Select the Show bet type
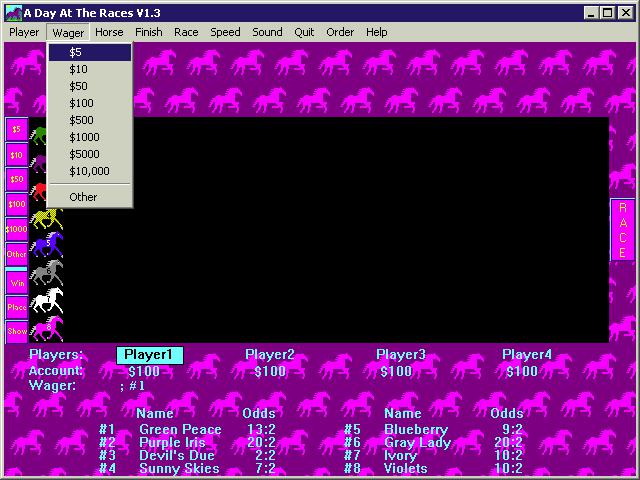The image size is (640, 480). 17,332
